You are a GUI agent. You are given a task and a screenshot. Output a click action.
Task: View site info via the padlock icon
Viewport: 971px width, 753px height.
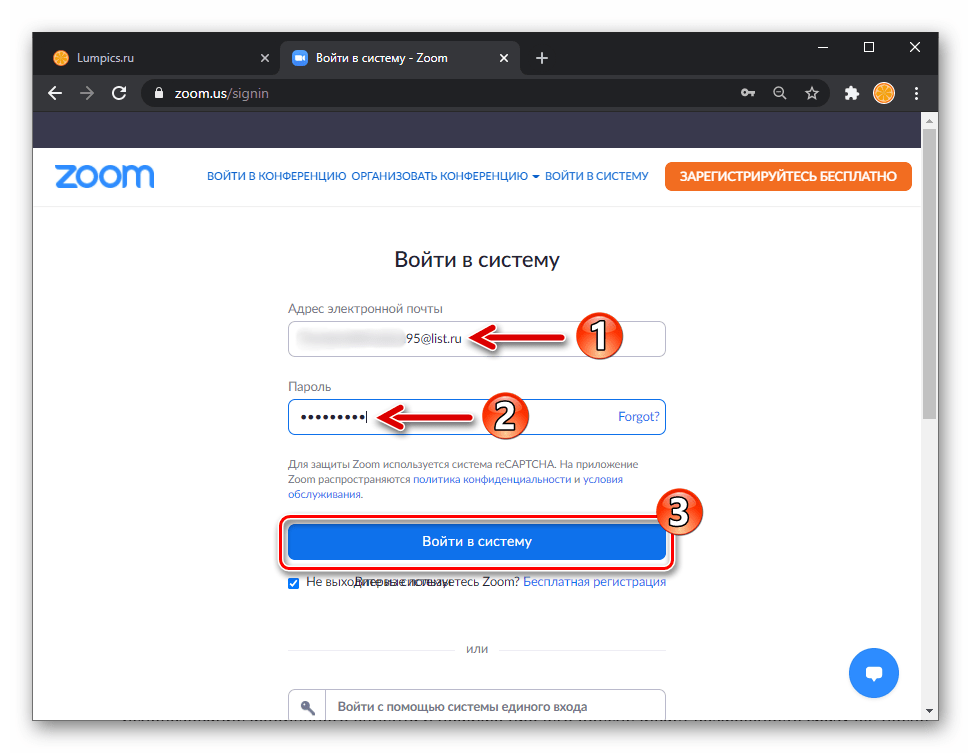[x=159, y=94]
